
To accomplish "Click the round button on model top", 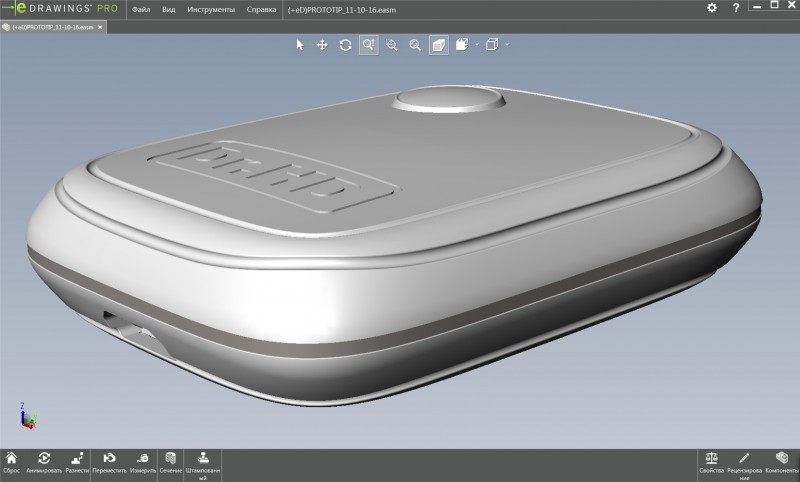I will pyautogui.click(x=449, y=99).
